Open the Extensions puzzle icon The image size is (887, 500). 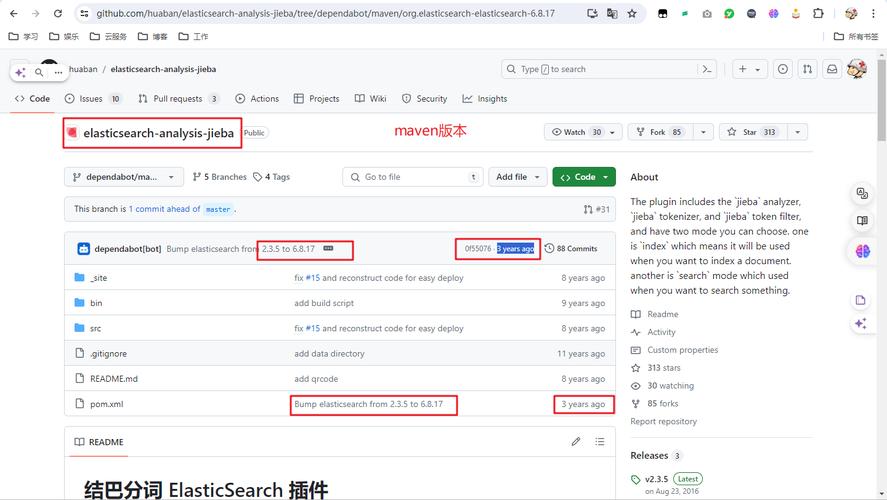(x=818, y=13)
